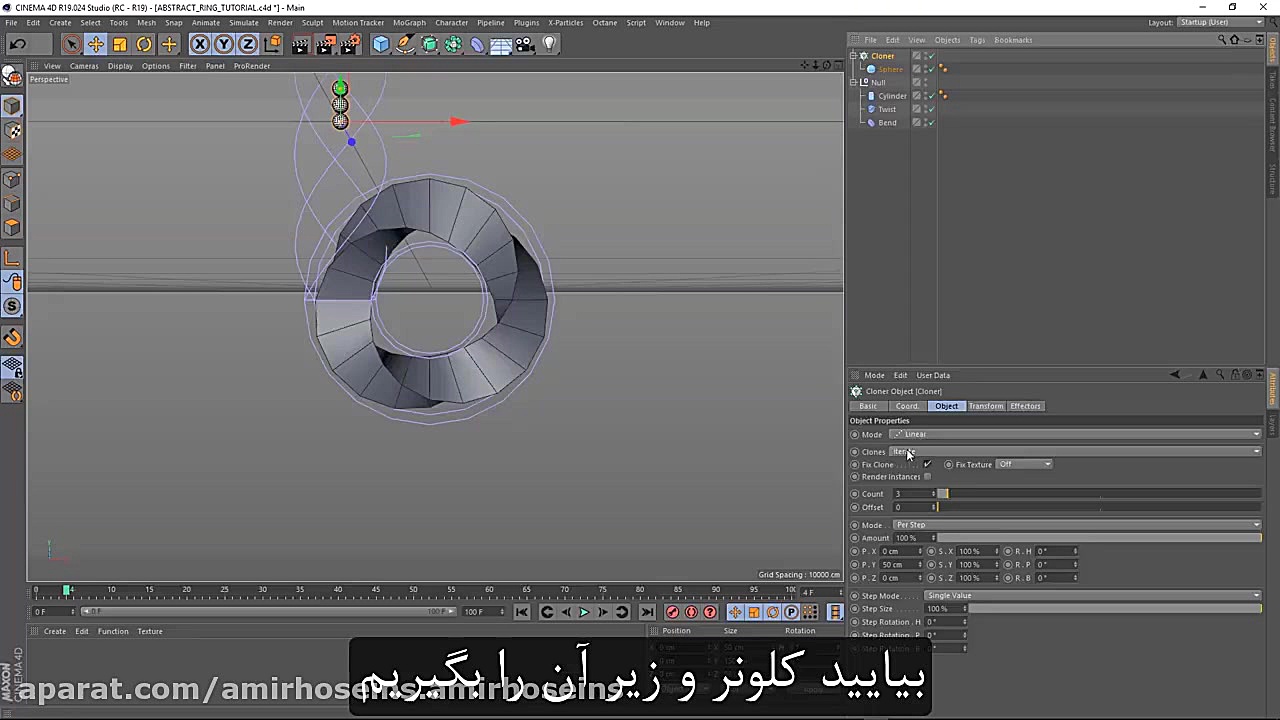Click the Add Light icon
Screen dimensions: 1280x720
pos(549,43)
